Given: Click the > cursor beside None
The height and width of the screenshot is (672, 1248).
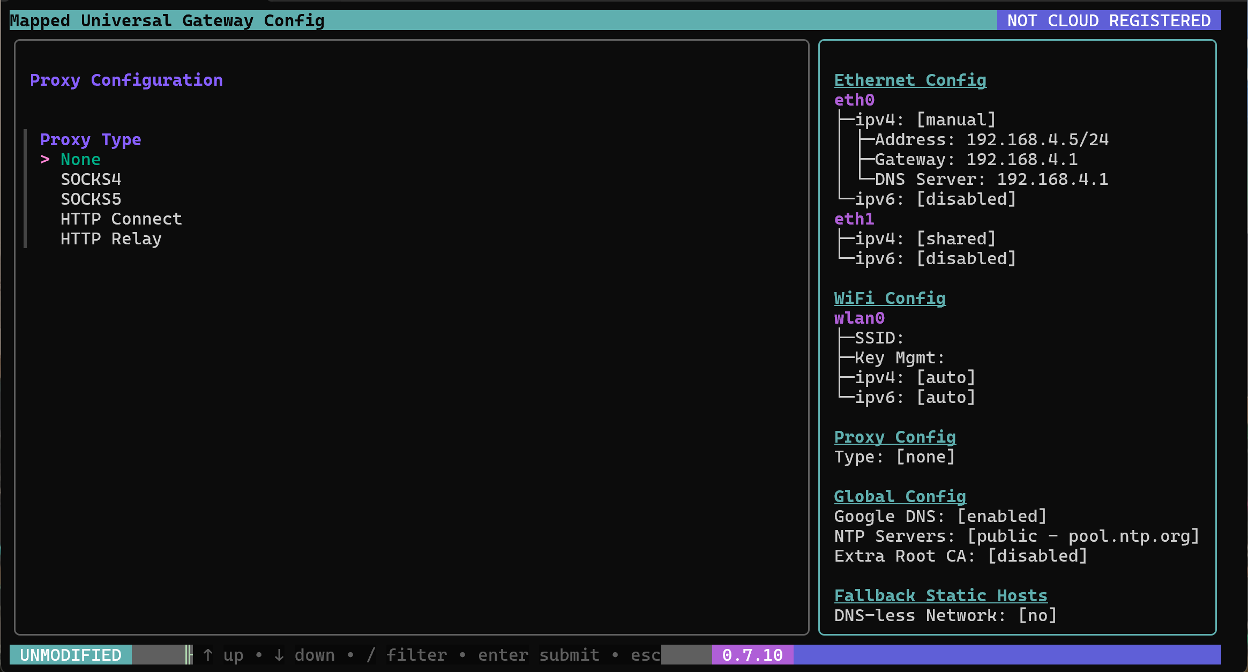Looking at the screenshot, I should point(45,159).
